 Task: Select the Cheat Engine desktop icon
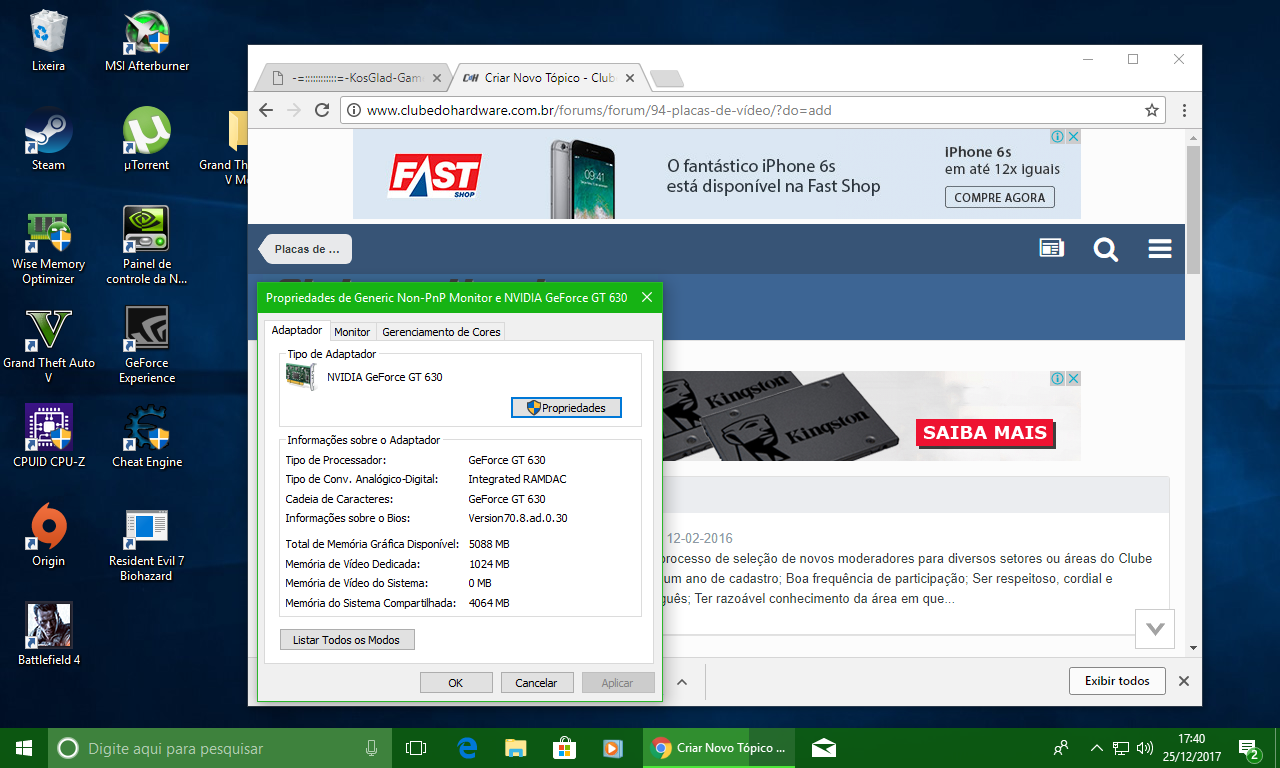pos(147,436)
